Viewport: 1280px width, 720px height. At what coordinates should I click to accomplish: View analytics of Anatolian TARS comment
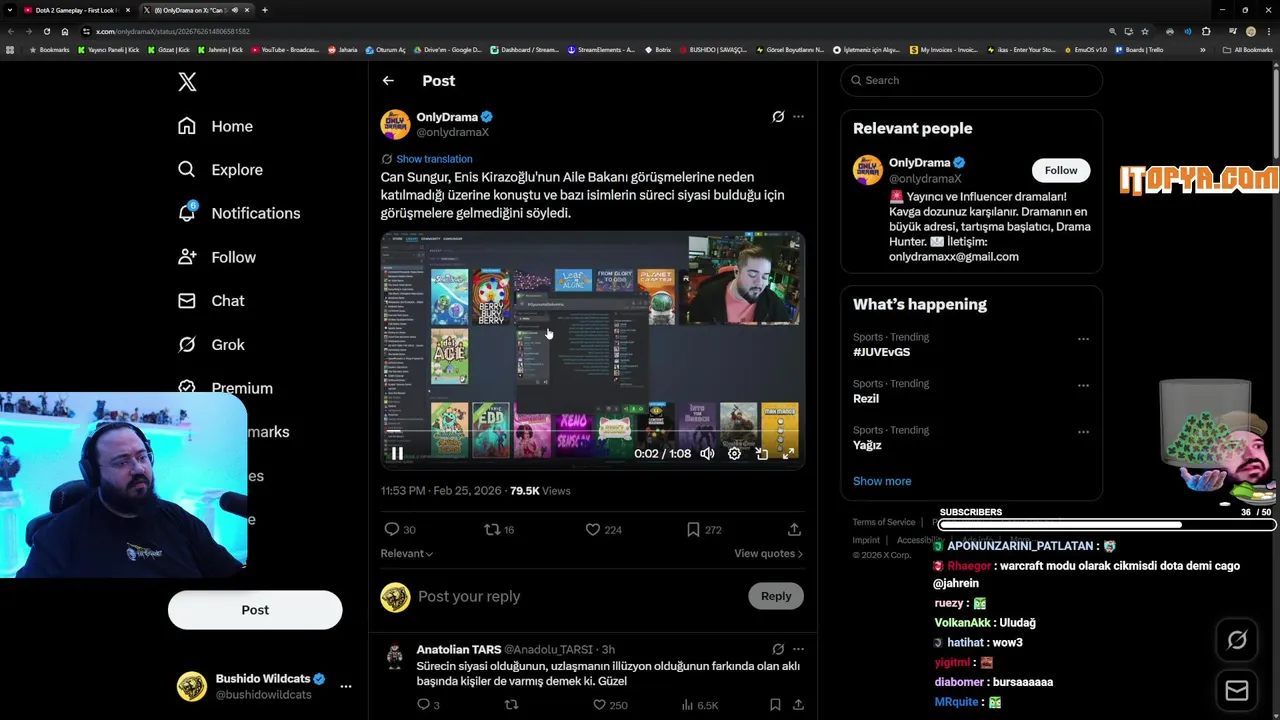[x=699, y=705]
